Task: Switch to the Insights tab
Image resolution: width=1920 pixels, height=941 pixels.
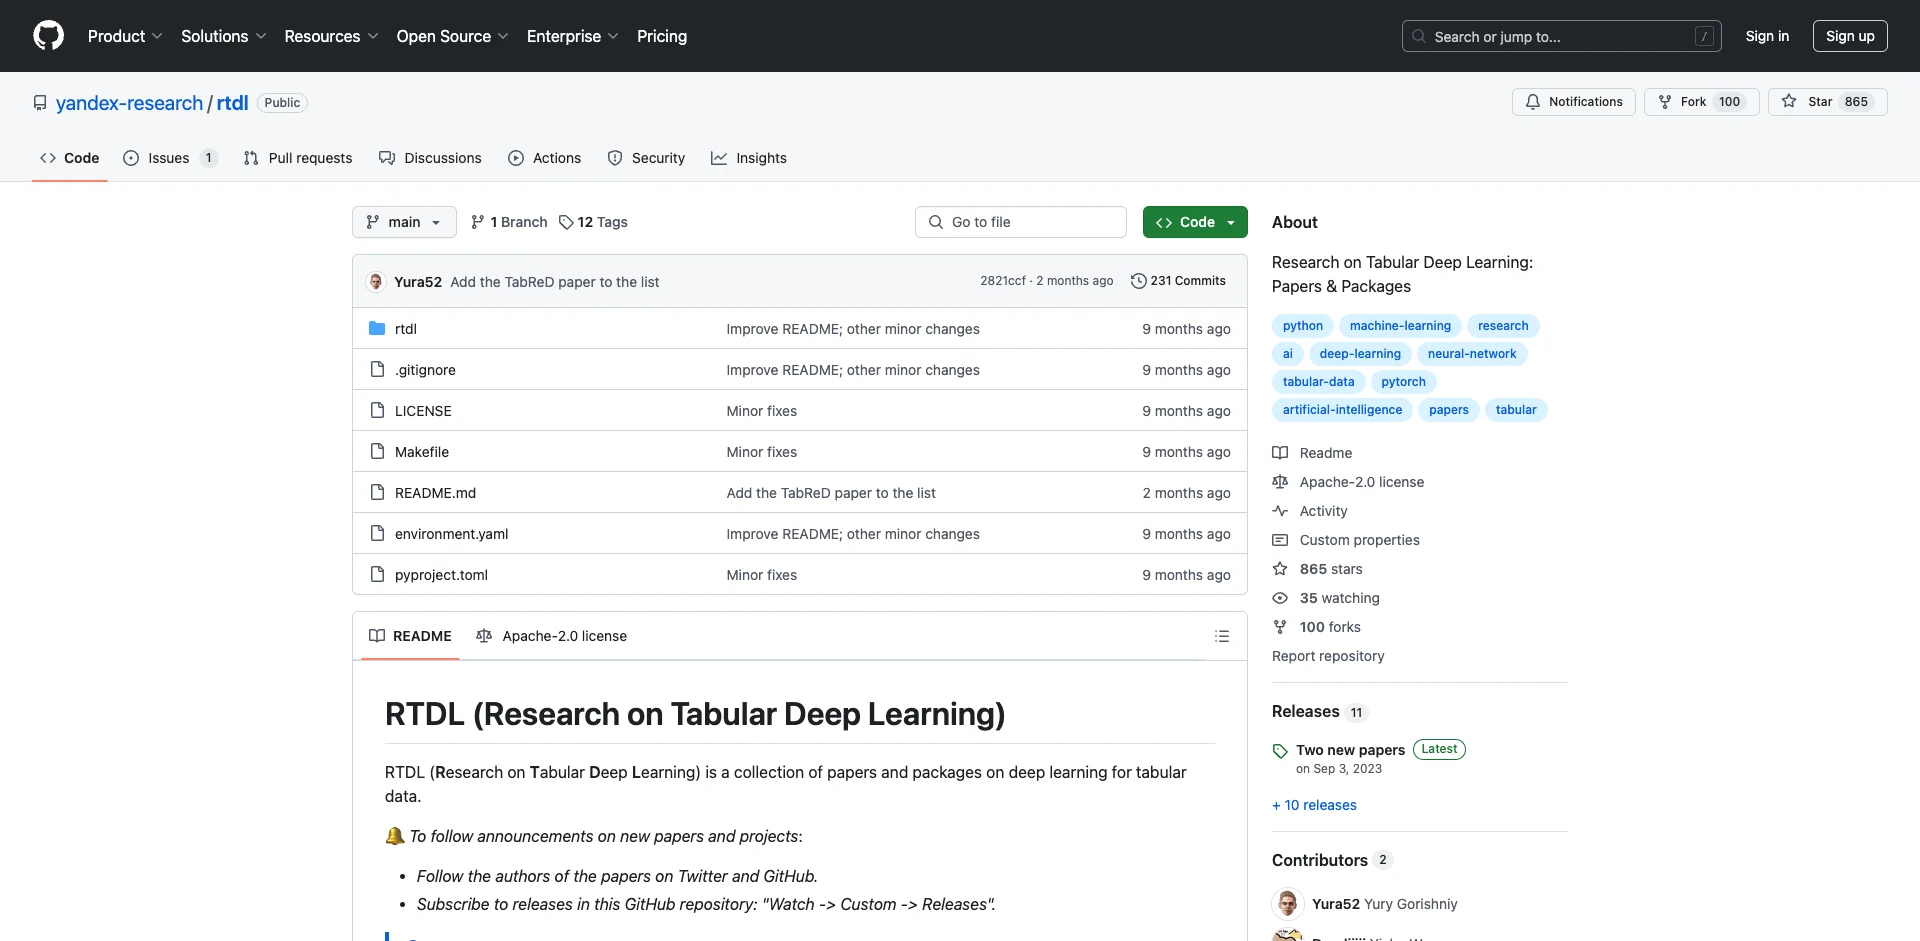Action: [x=749, y=158]
